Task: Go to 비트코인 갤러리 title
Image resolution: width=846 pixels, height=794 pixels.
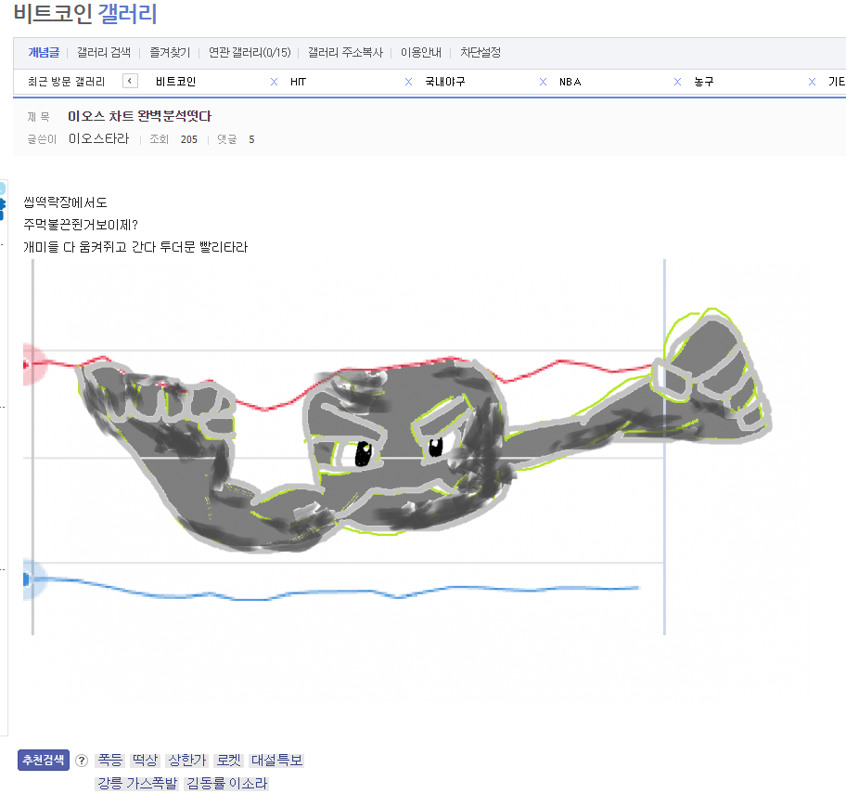Action: (x=85, y=13)
